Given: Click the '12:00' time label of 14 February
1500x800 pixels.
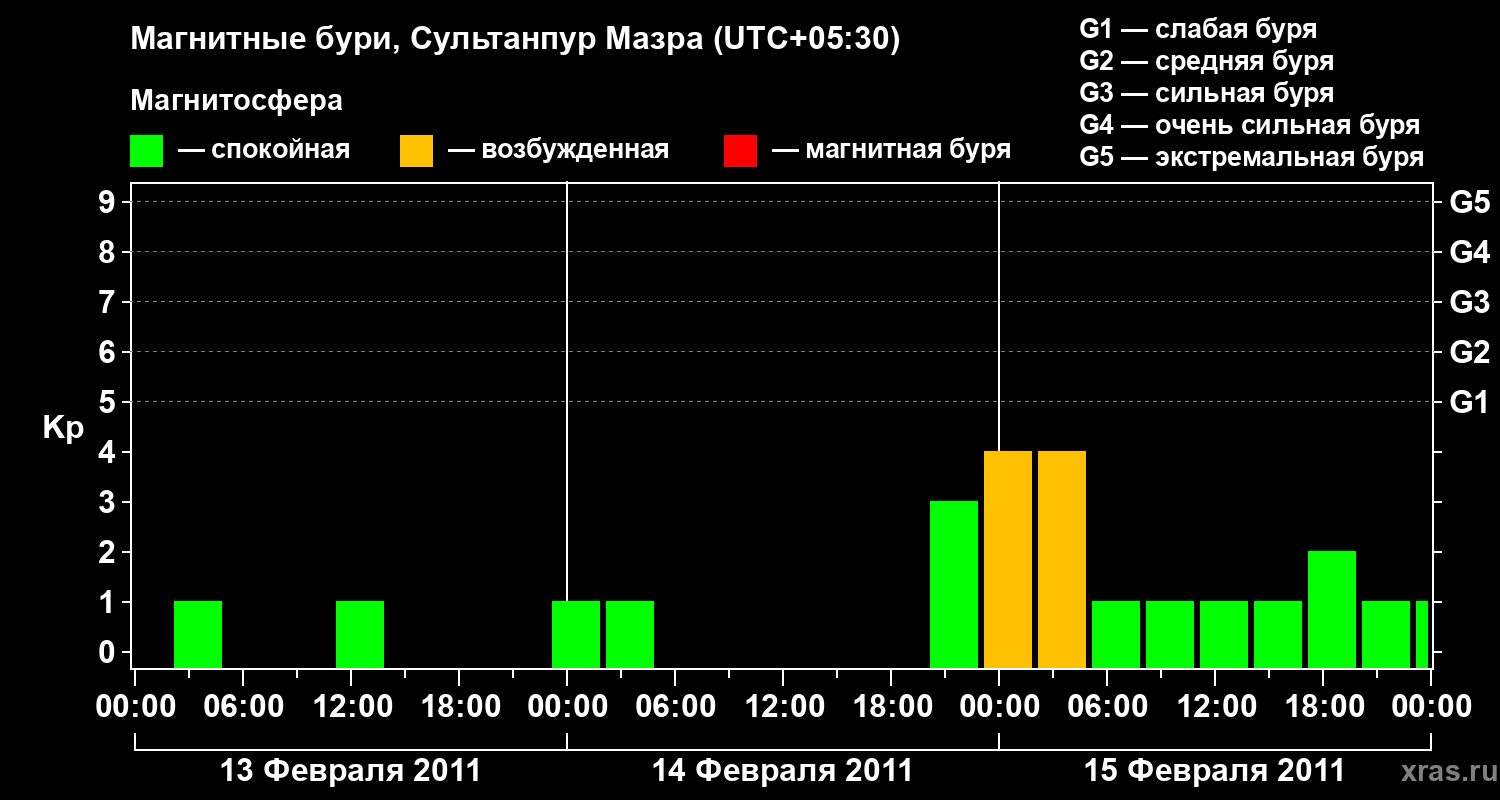Looking at the screenshot, I should (x=783, y=707).
